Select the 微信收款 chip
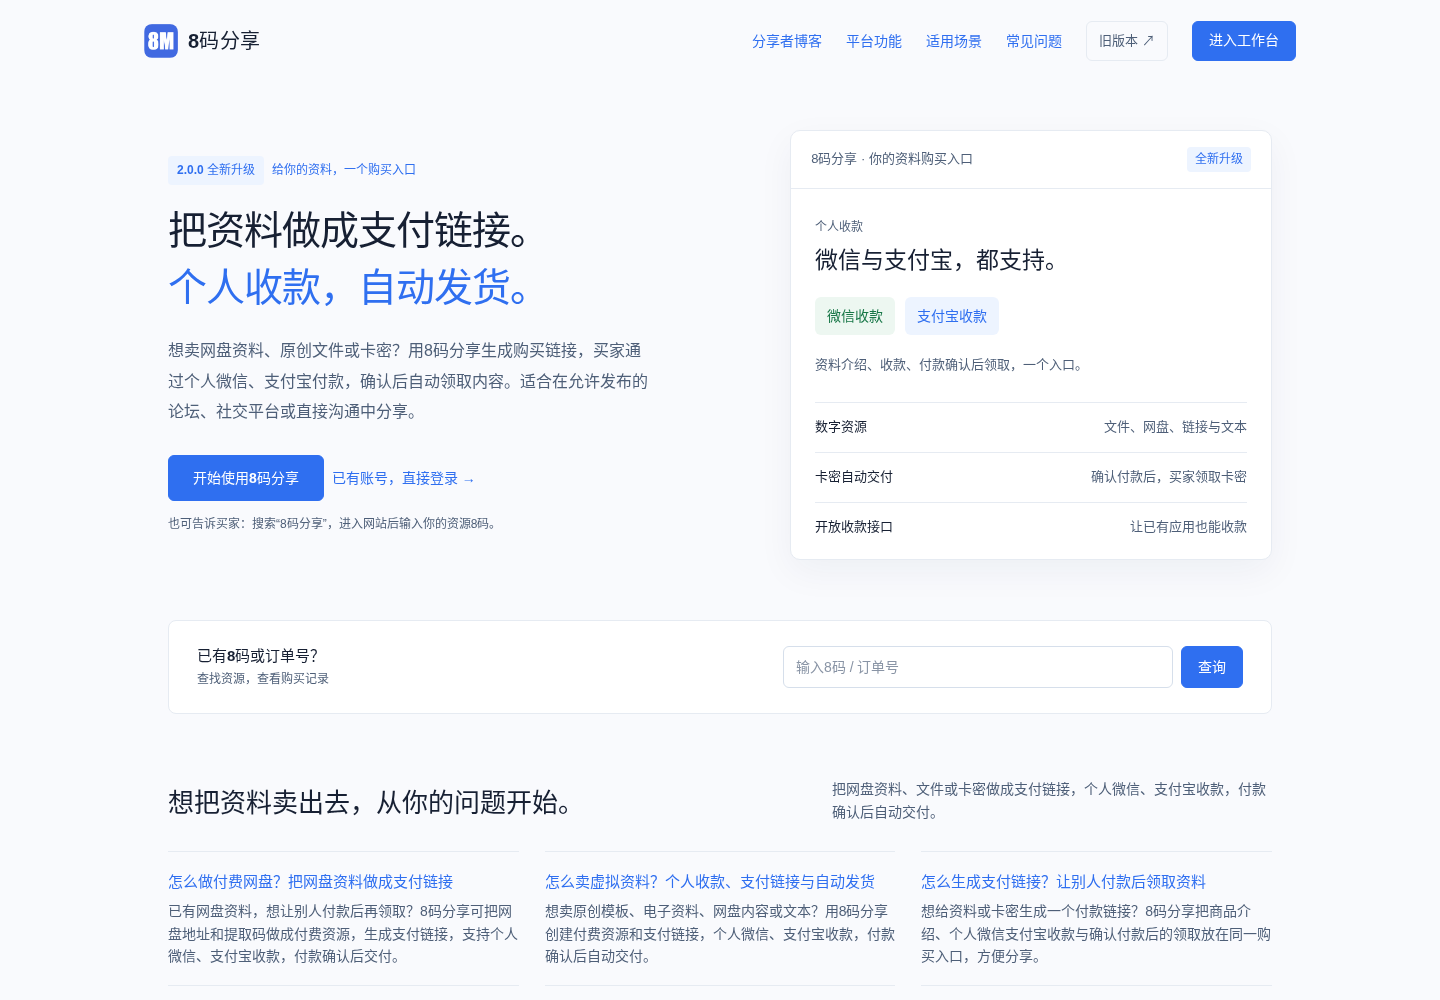 [x=855, y=316]
